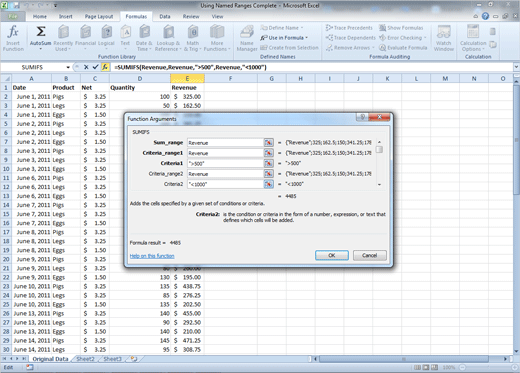
Task: Open the Date & Time functions icon
Action: (144, 32)
